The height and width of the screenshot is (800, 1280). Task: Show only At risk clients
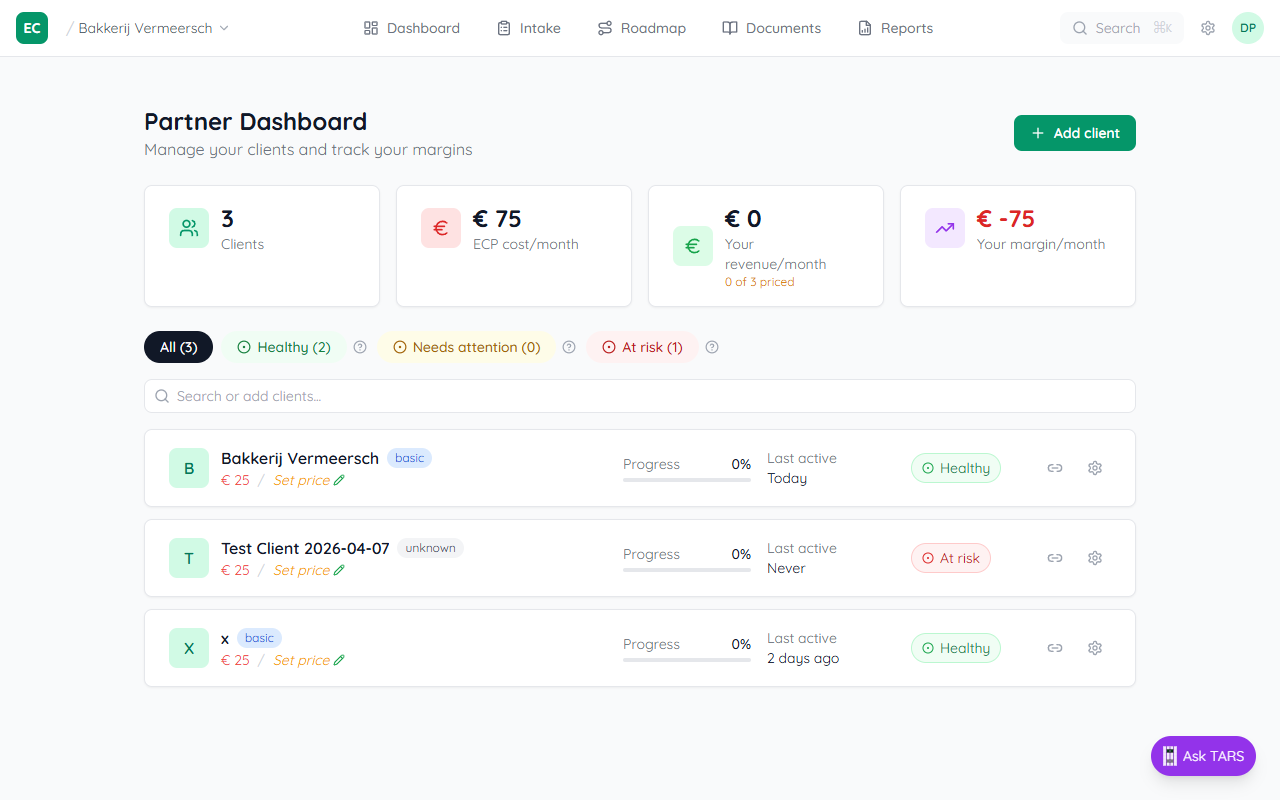(642, 347)
